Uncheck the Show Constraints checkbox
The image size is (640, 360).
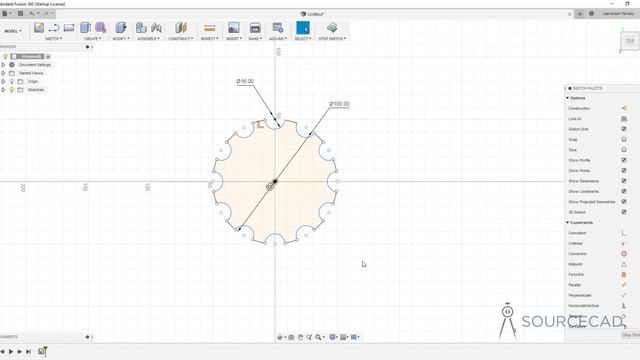tap(624, 191)
